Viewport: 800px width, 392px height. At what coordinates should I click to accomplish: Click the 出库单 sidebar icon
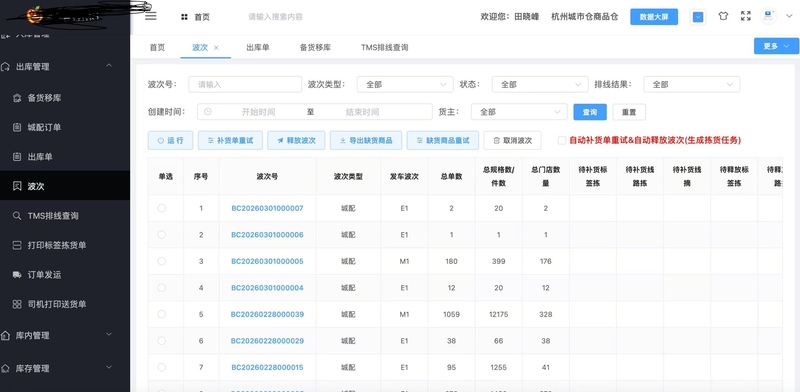point(17,157)
